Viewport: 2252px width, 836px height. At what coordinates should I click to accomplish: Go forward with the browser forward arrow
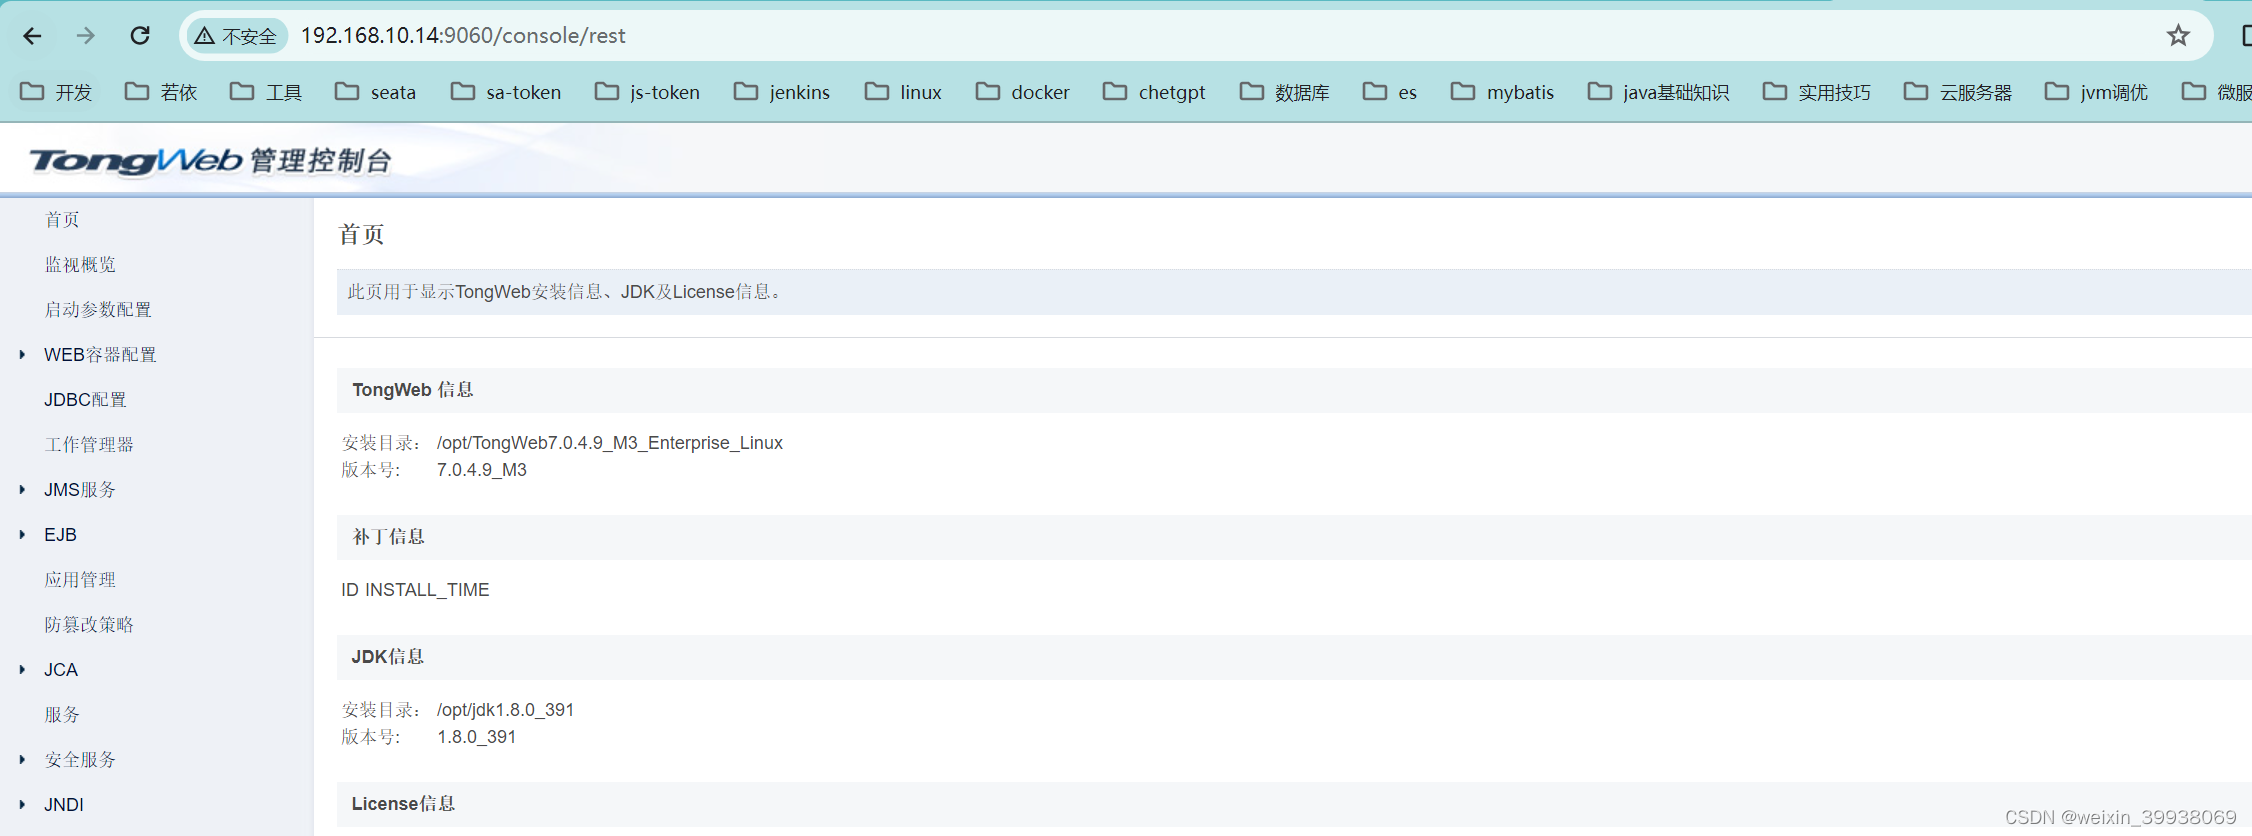(86, 36)
